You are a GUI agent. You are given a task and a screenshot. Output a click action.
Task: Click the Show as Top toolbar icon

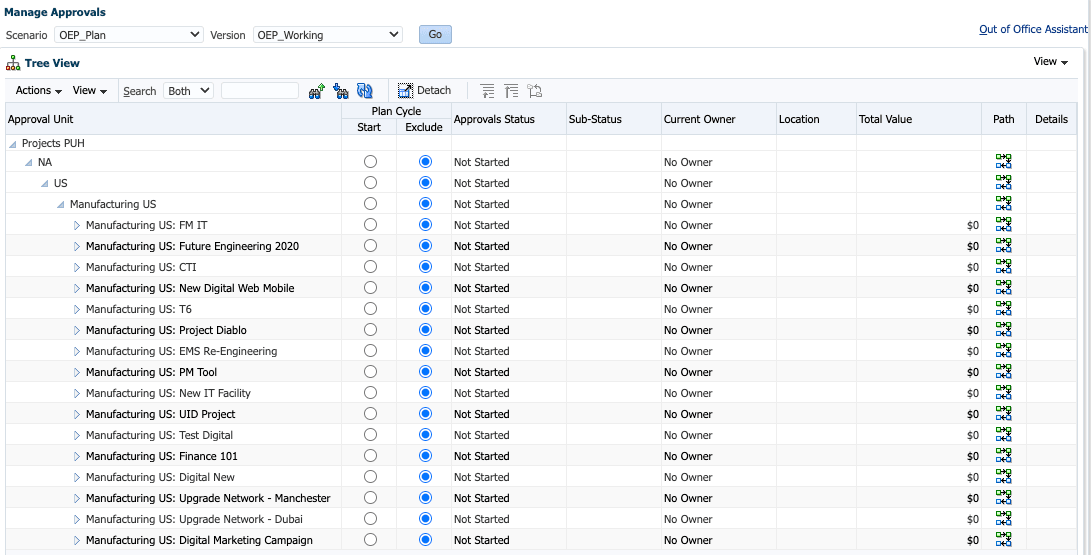534,90
